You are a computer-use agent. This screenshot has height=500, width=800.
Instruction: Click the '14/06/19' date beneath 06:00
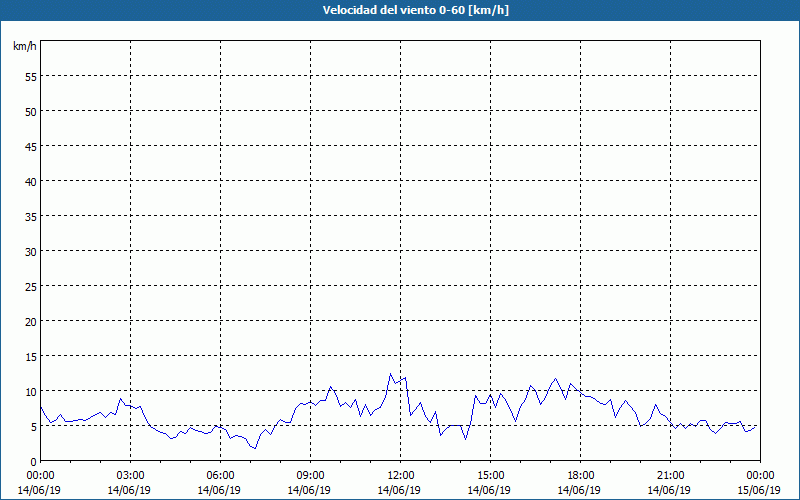(x=219, y=490)
